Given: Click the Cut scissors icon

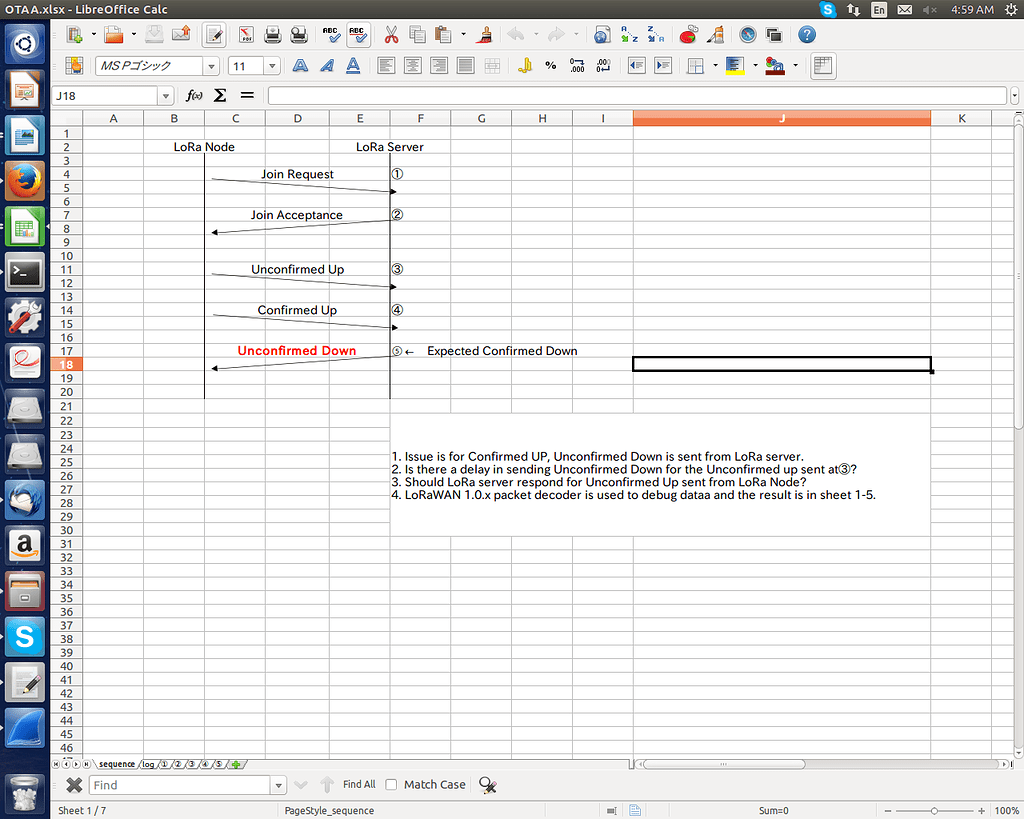Looking at the screenshot, I should [x=391, y=35].
